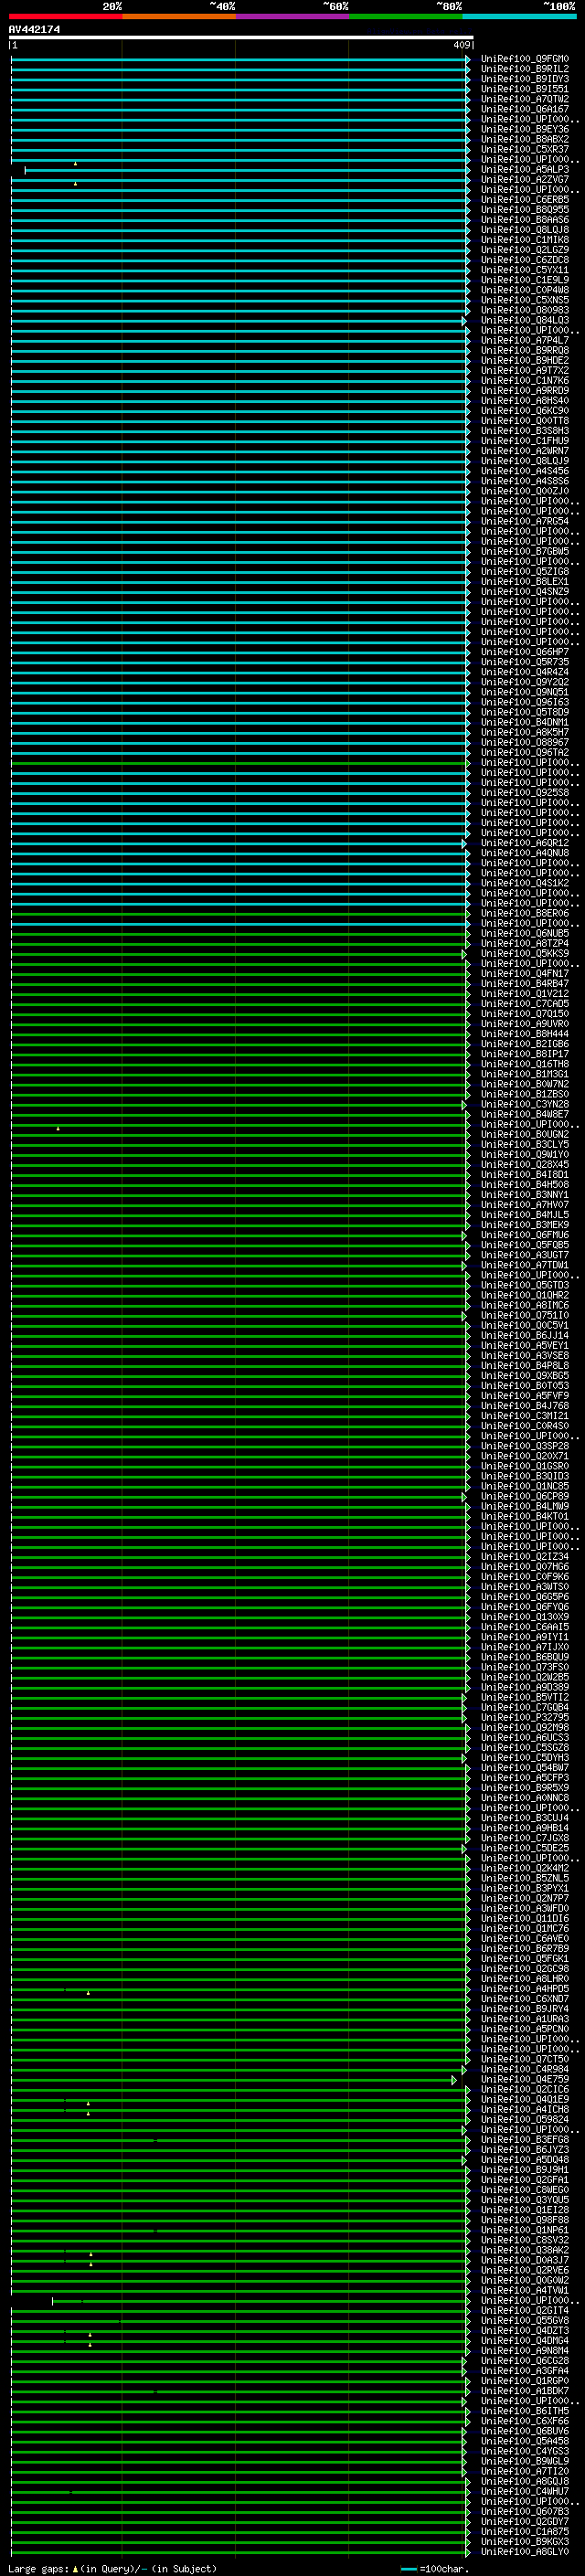Open hit UniRef100_B9EY36
The image size is (585, 2576).
525,129
